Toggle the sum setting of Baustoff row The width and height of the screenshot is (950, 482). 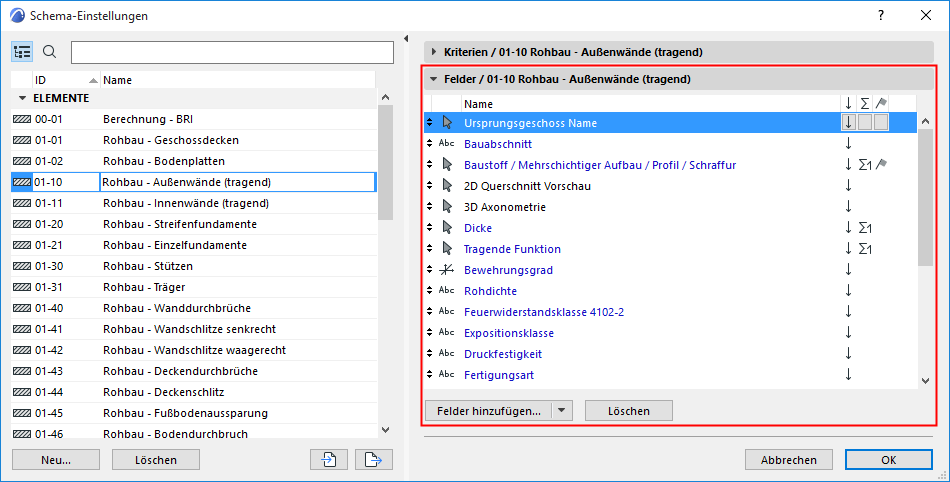coord(865,165)
